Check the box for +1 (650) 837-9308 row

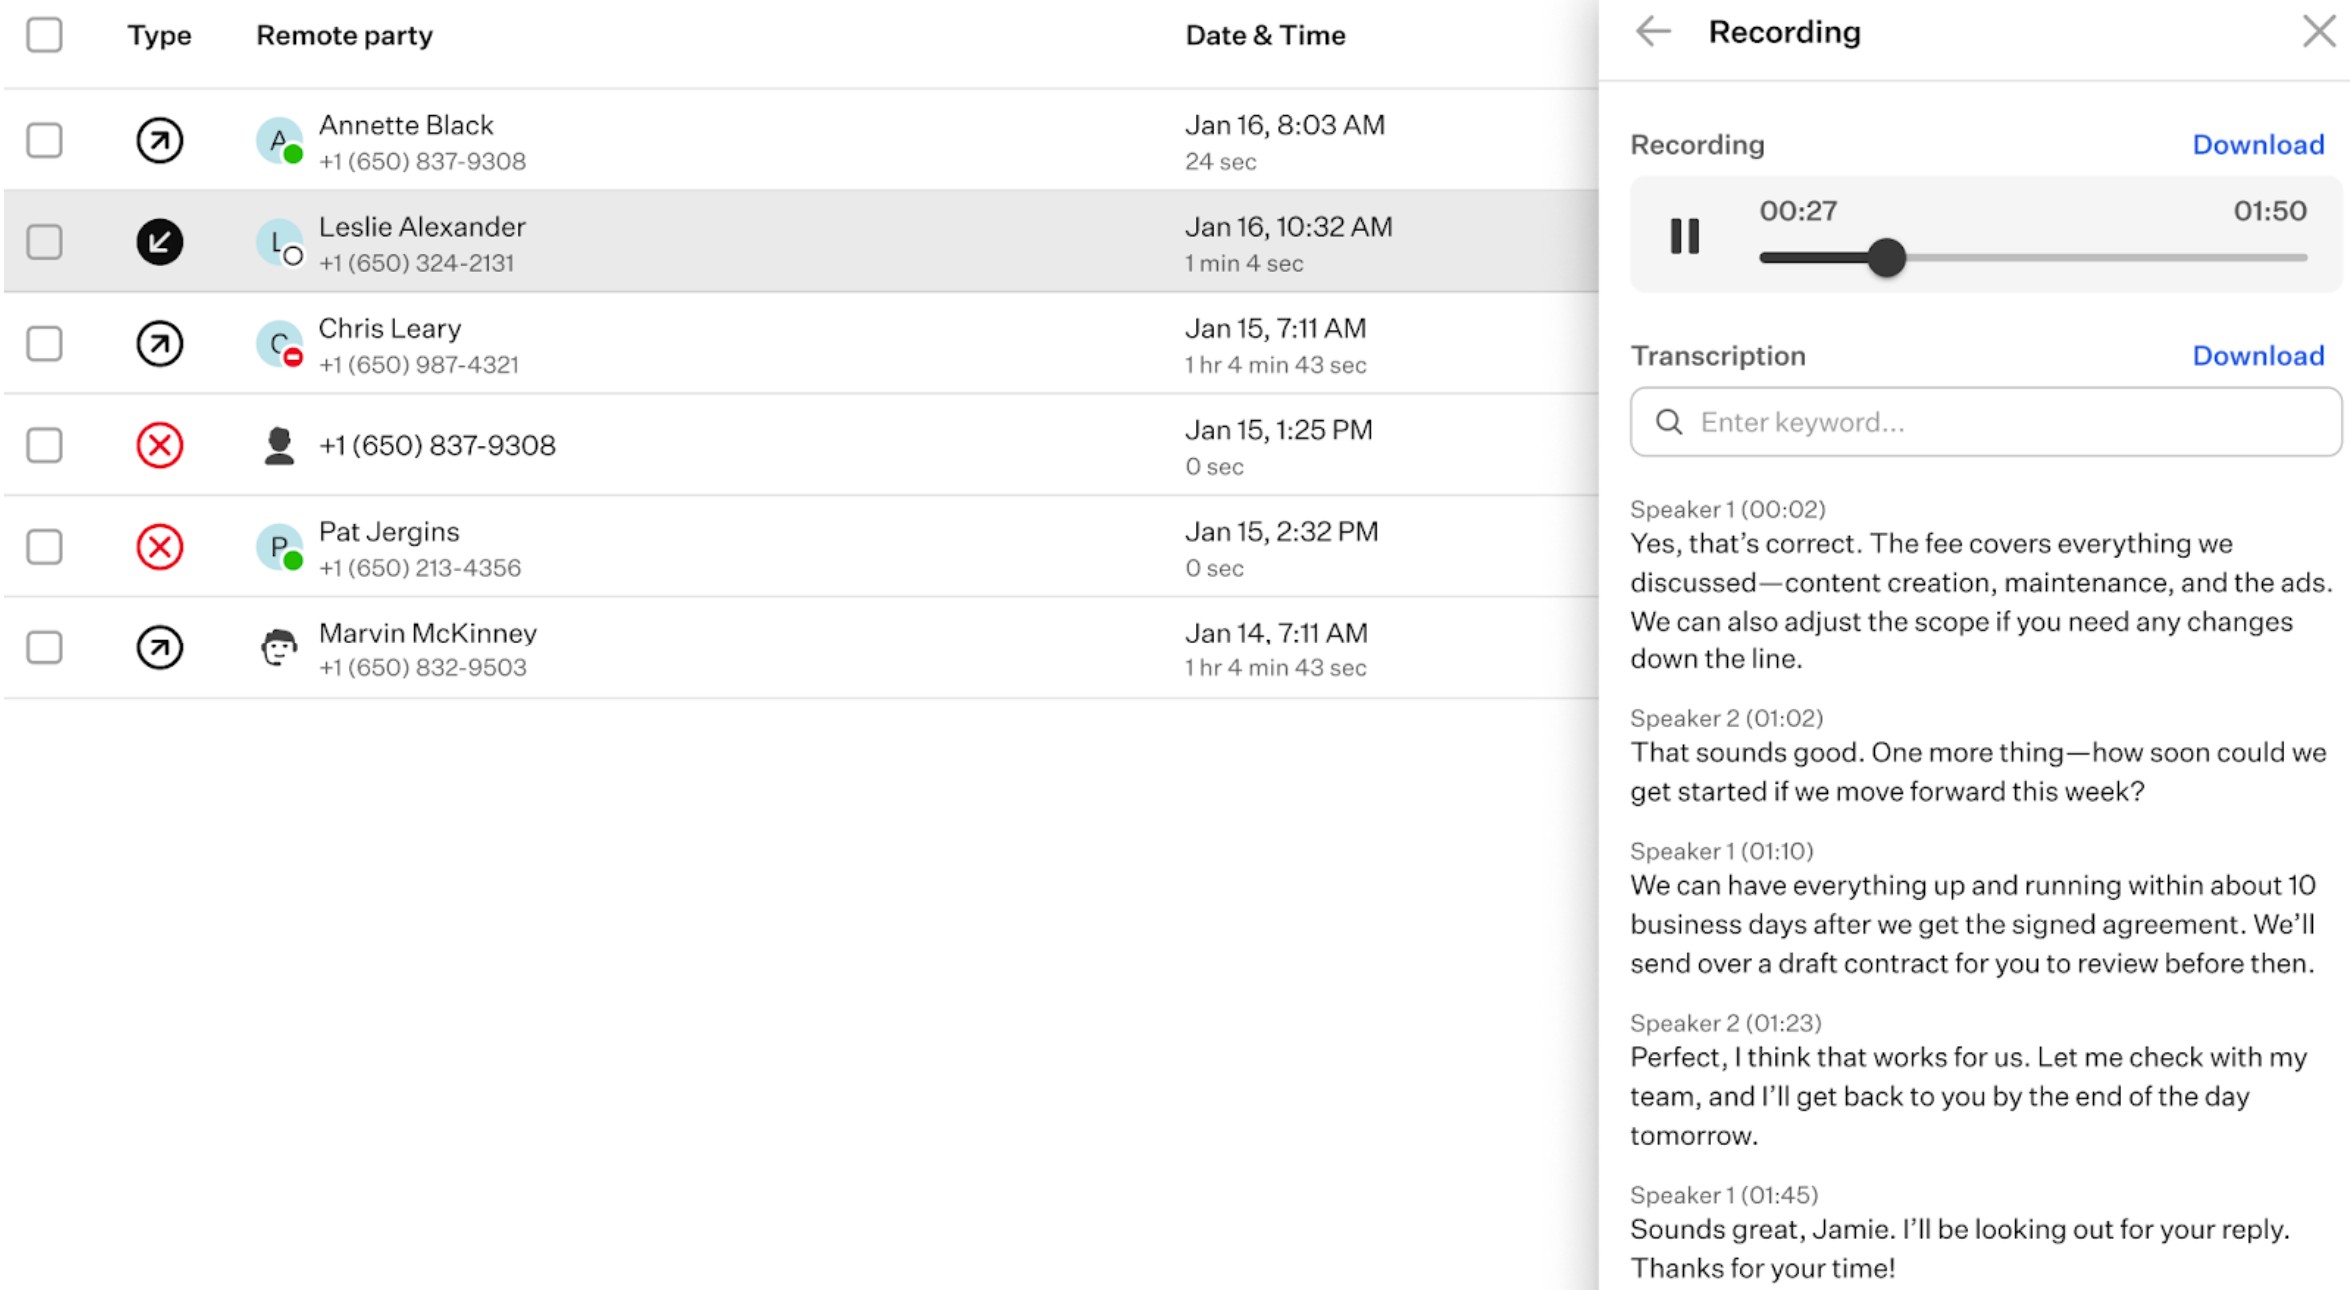coord(44,445)
